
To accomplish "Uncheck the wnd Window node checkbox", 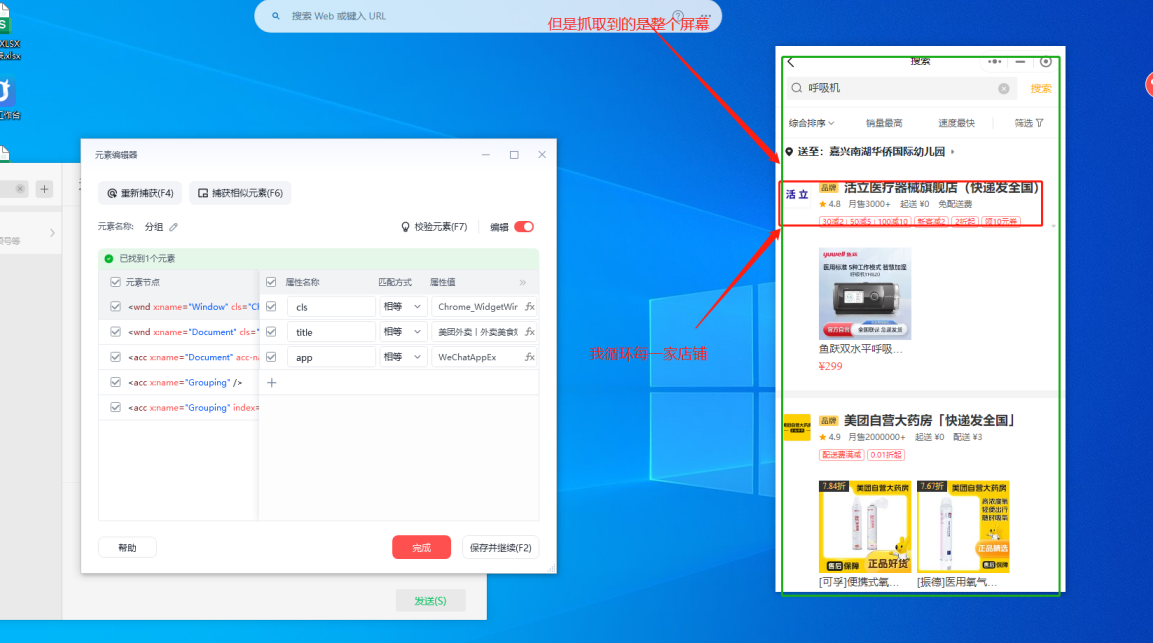I will (115, 307).
